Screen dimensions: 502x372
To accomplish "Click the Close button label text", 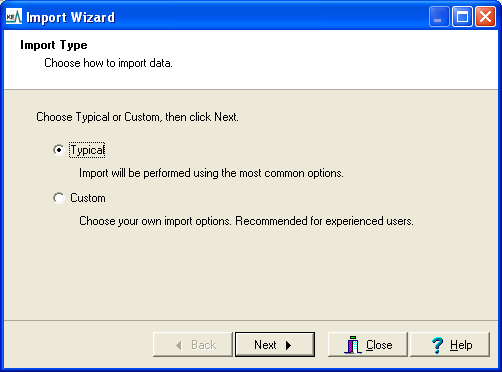I will (x=379, y=345).
